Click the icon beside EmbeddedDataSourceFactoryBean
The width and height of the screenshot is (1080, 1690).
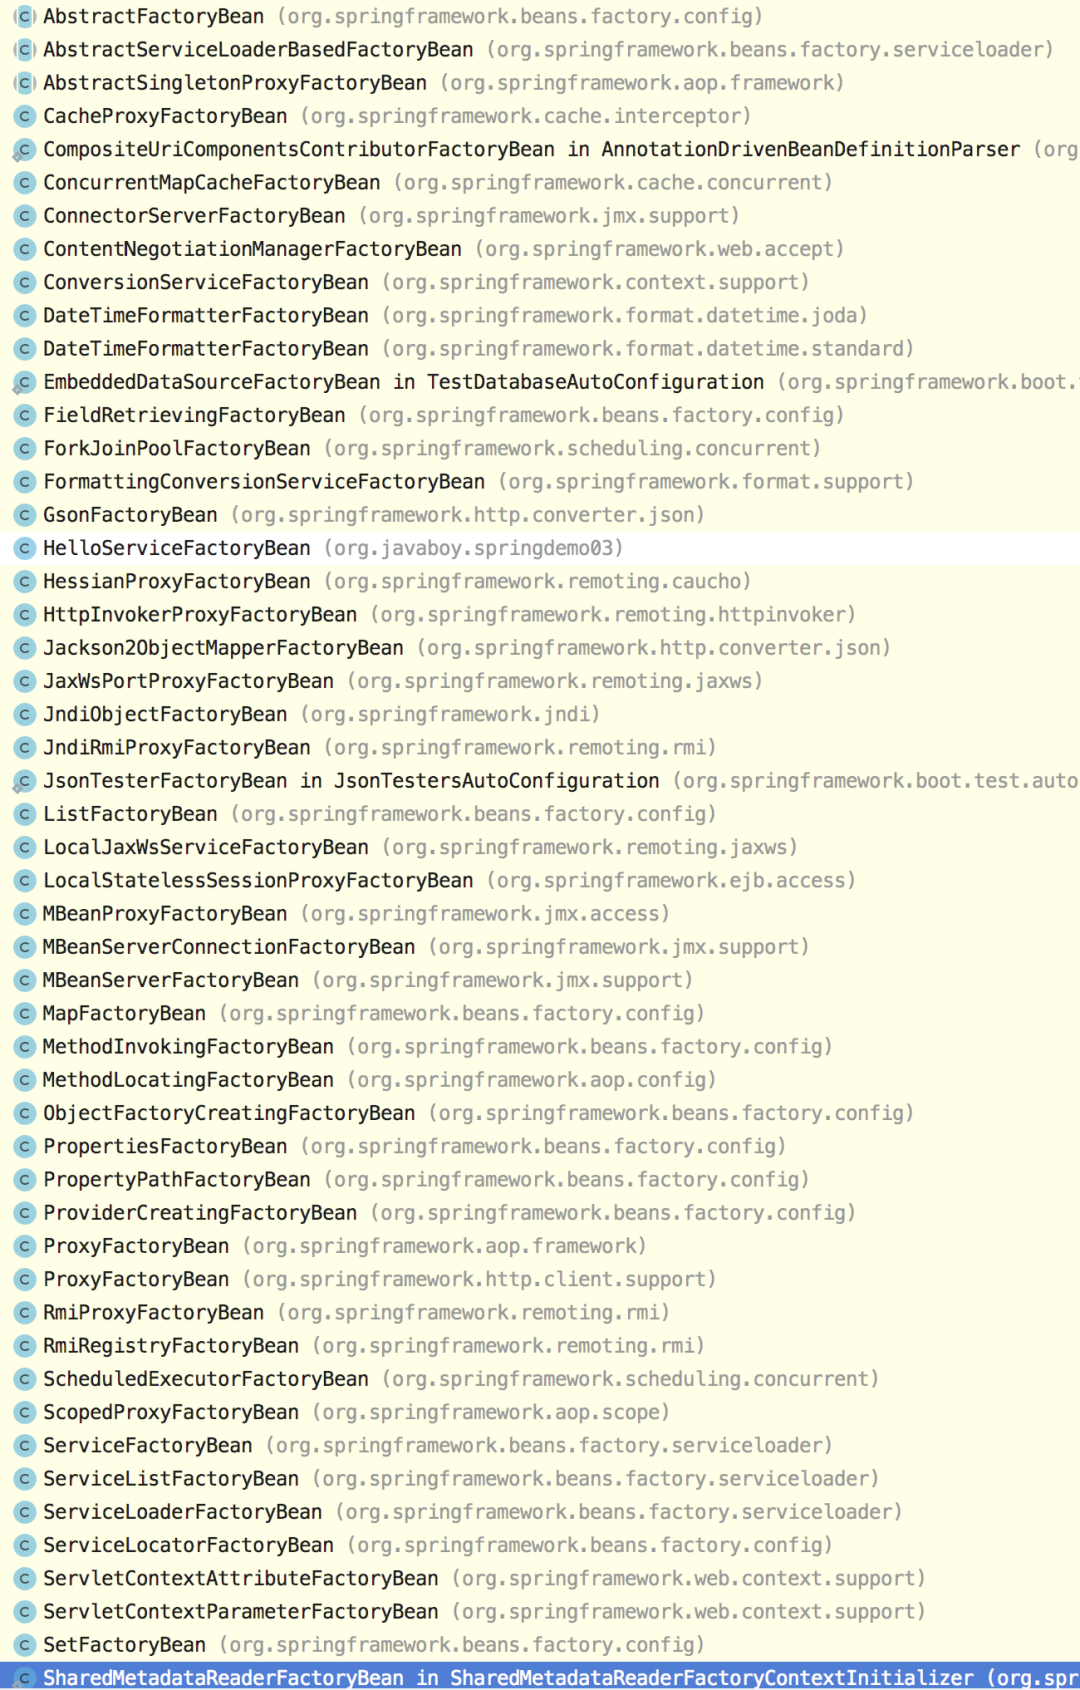(24, 382)
